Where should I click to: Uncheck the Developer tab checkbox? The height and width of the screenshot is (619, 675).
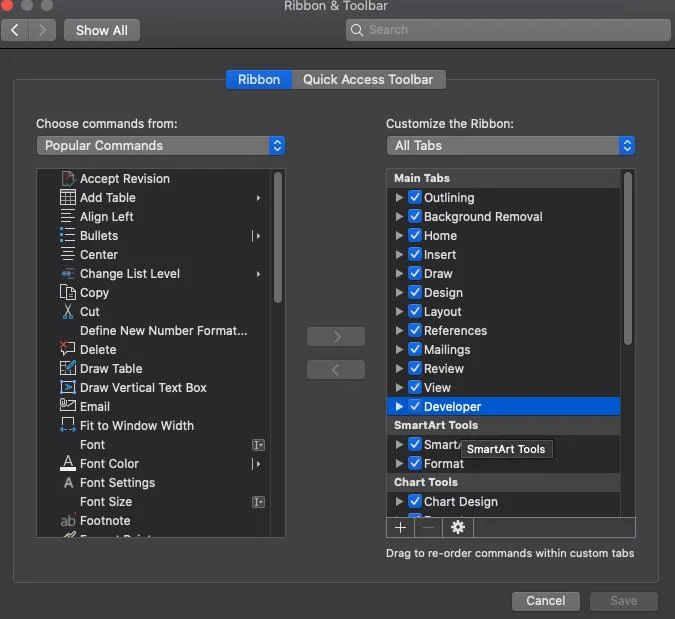415,406
